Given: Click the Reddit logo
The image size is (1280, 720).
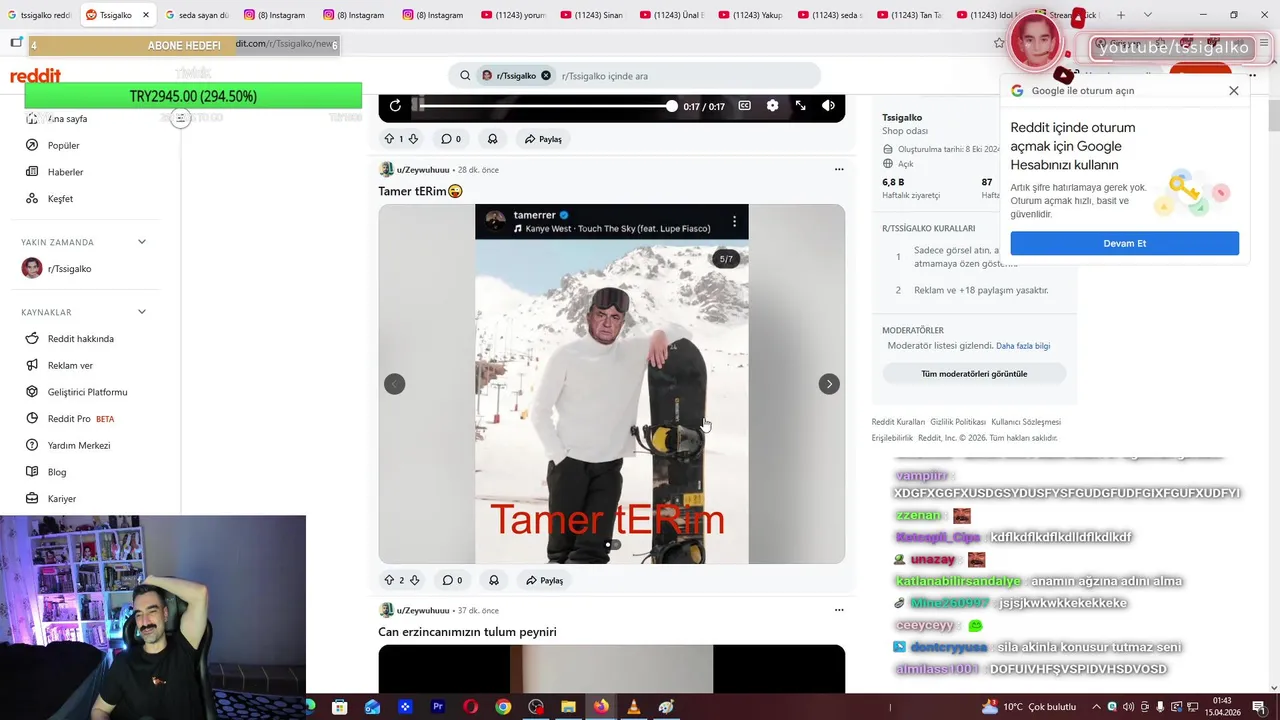Looking at the screenshot, I should pyautogui.click(x=36, y=76).
